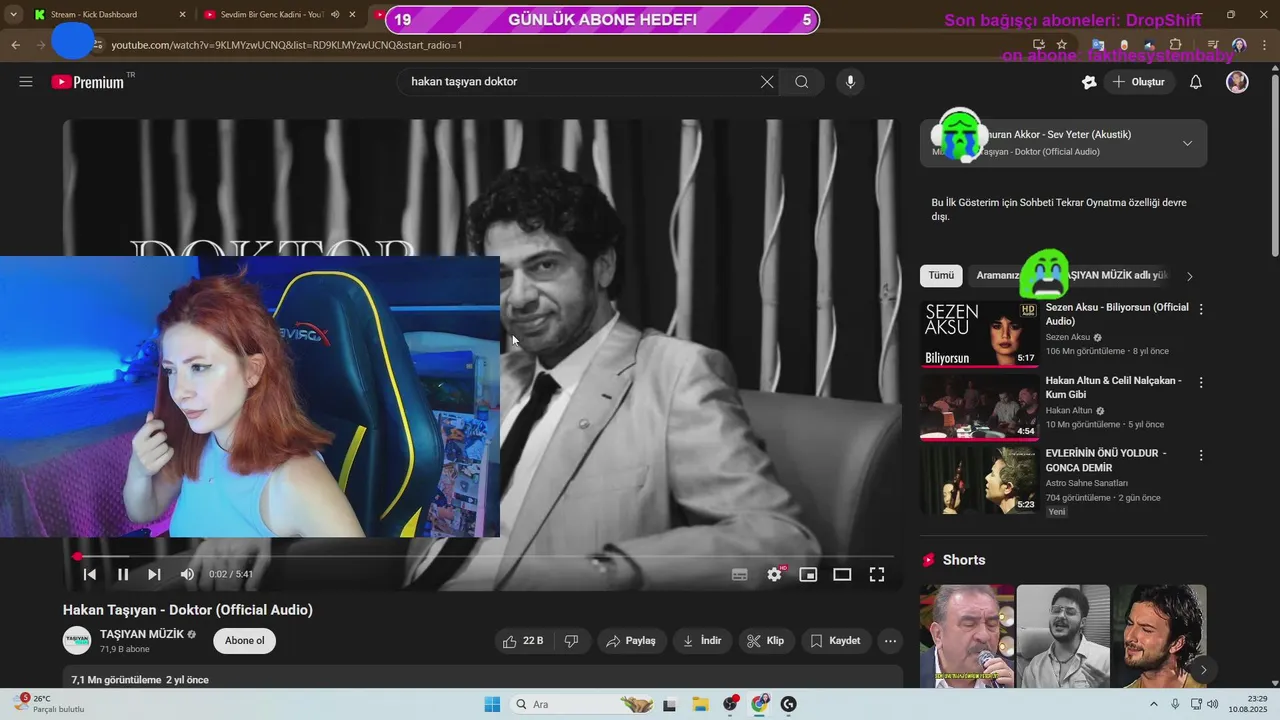The width and height of the screenshot is (1280, 720).
Task: Toggle theater mode view
Action: click(842, 574)
